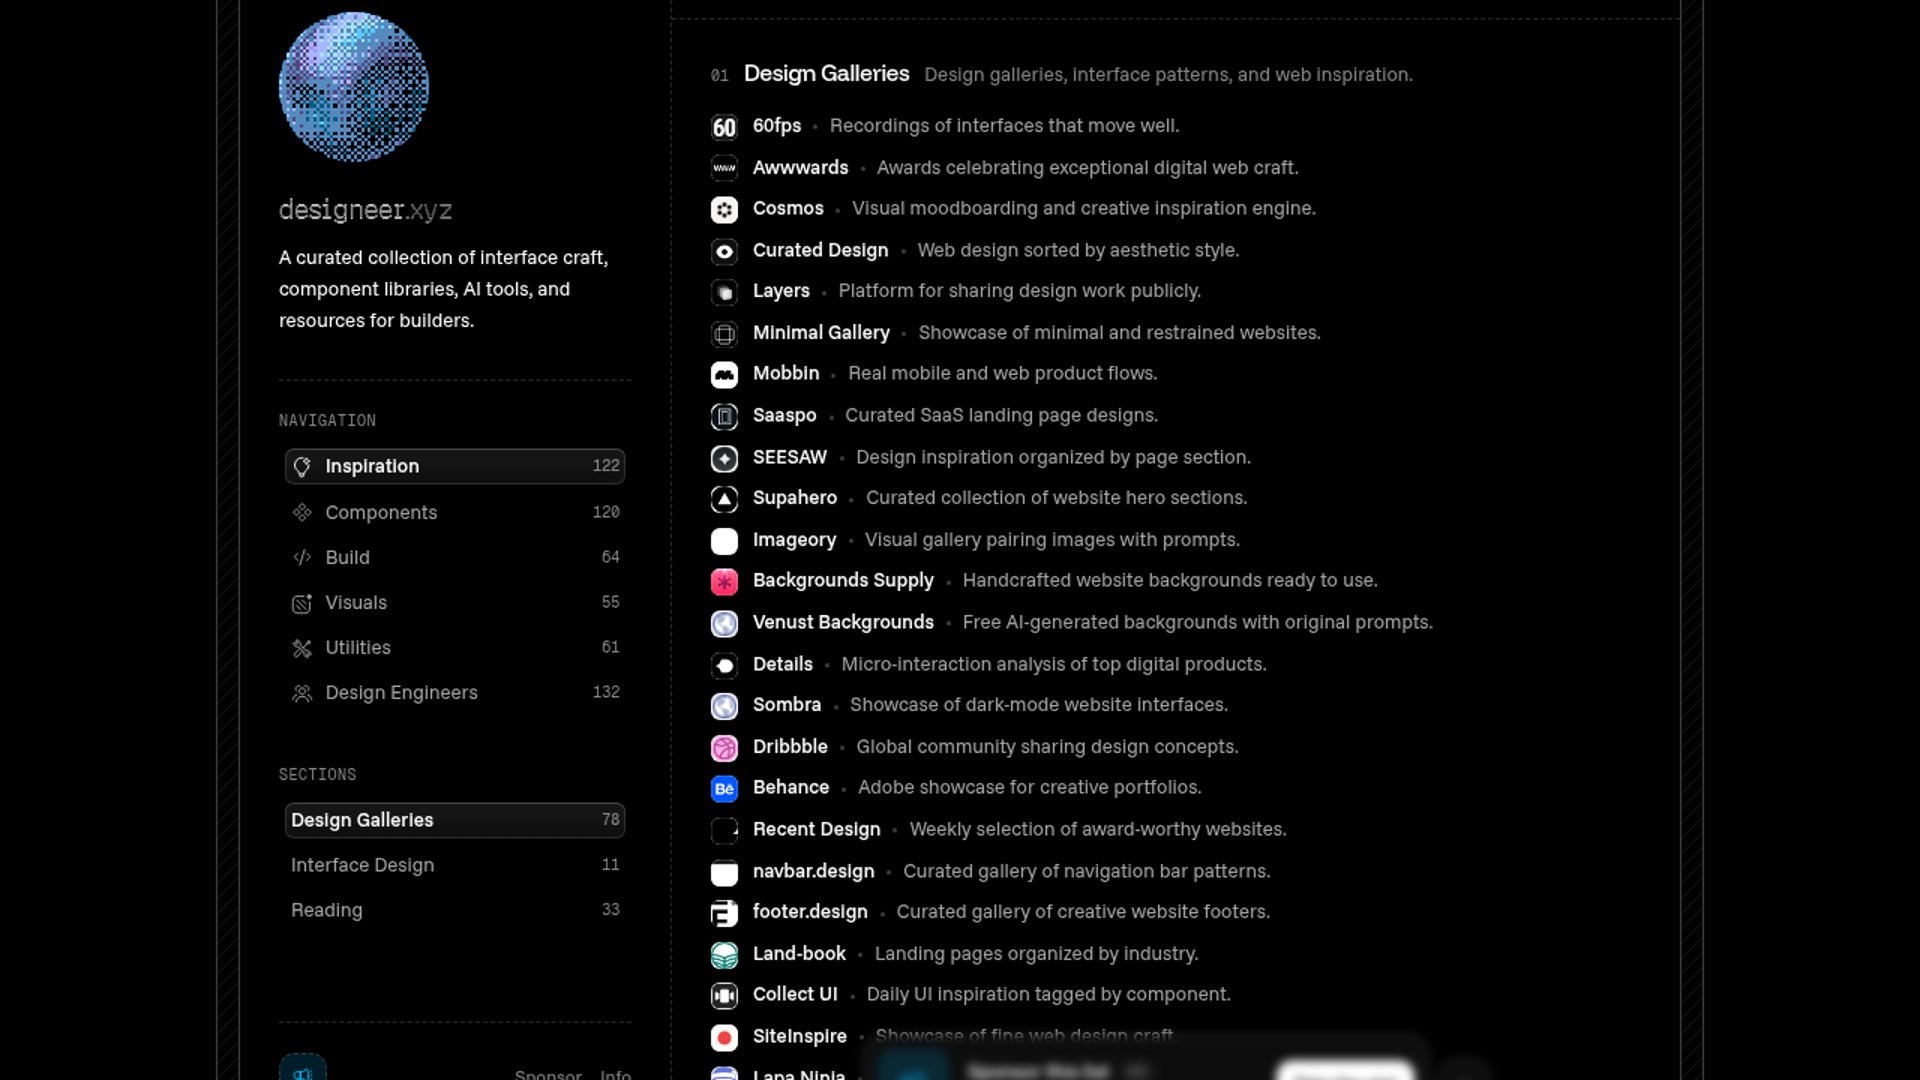
Task: Click the Saaspo logo icon
Action: (724, 416)
